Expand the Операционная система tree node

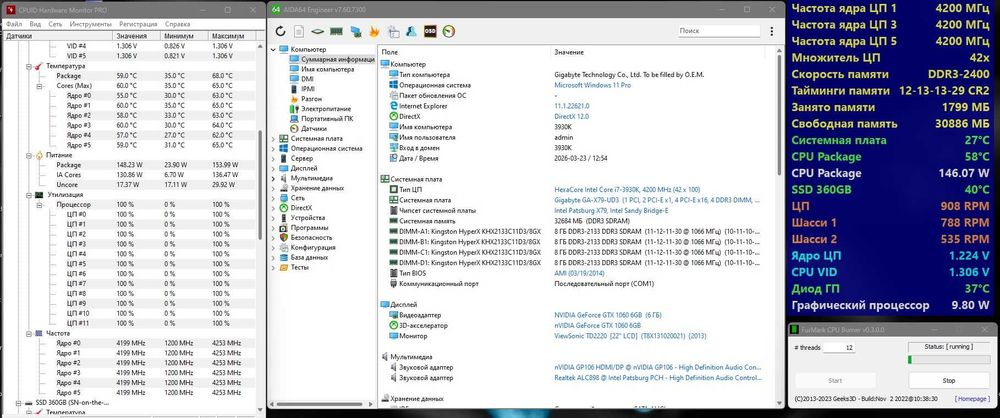click(x=274, y=148)
